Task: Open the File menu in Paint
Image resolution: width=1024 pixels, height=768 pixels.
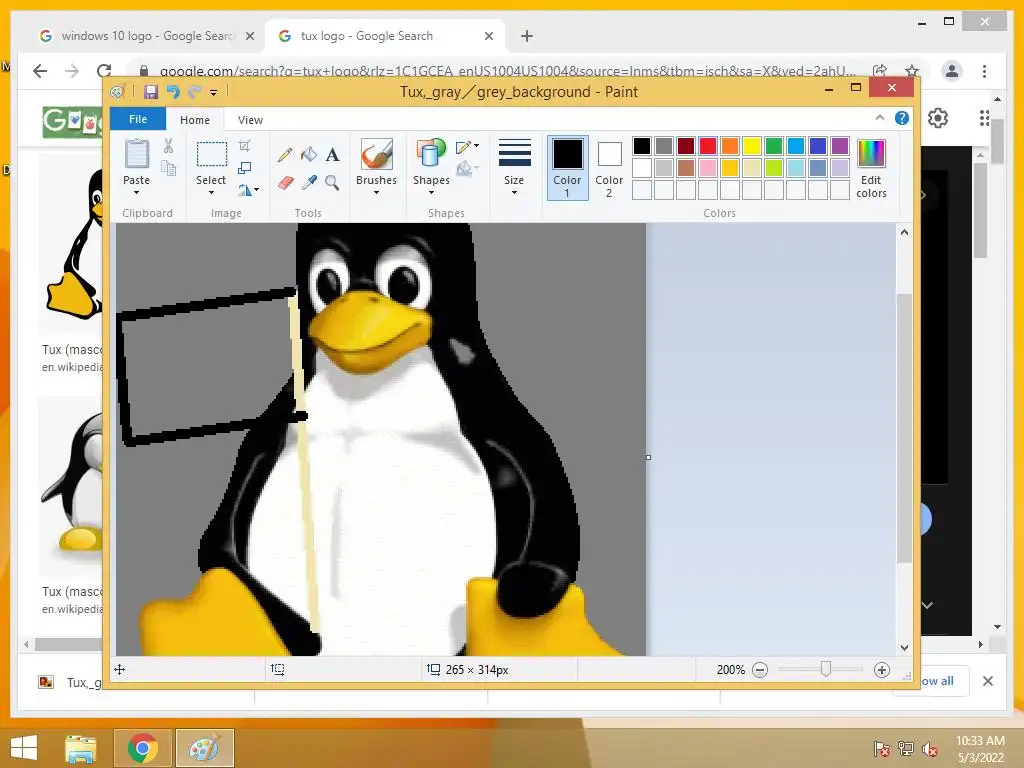Action: 138,119
